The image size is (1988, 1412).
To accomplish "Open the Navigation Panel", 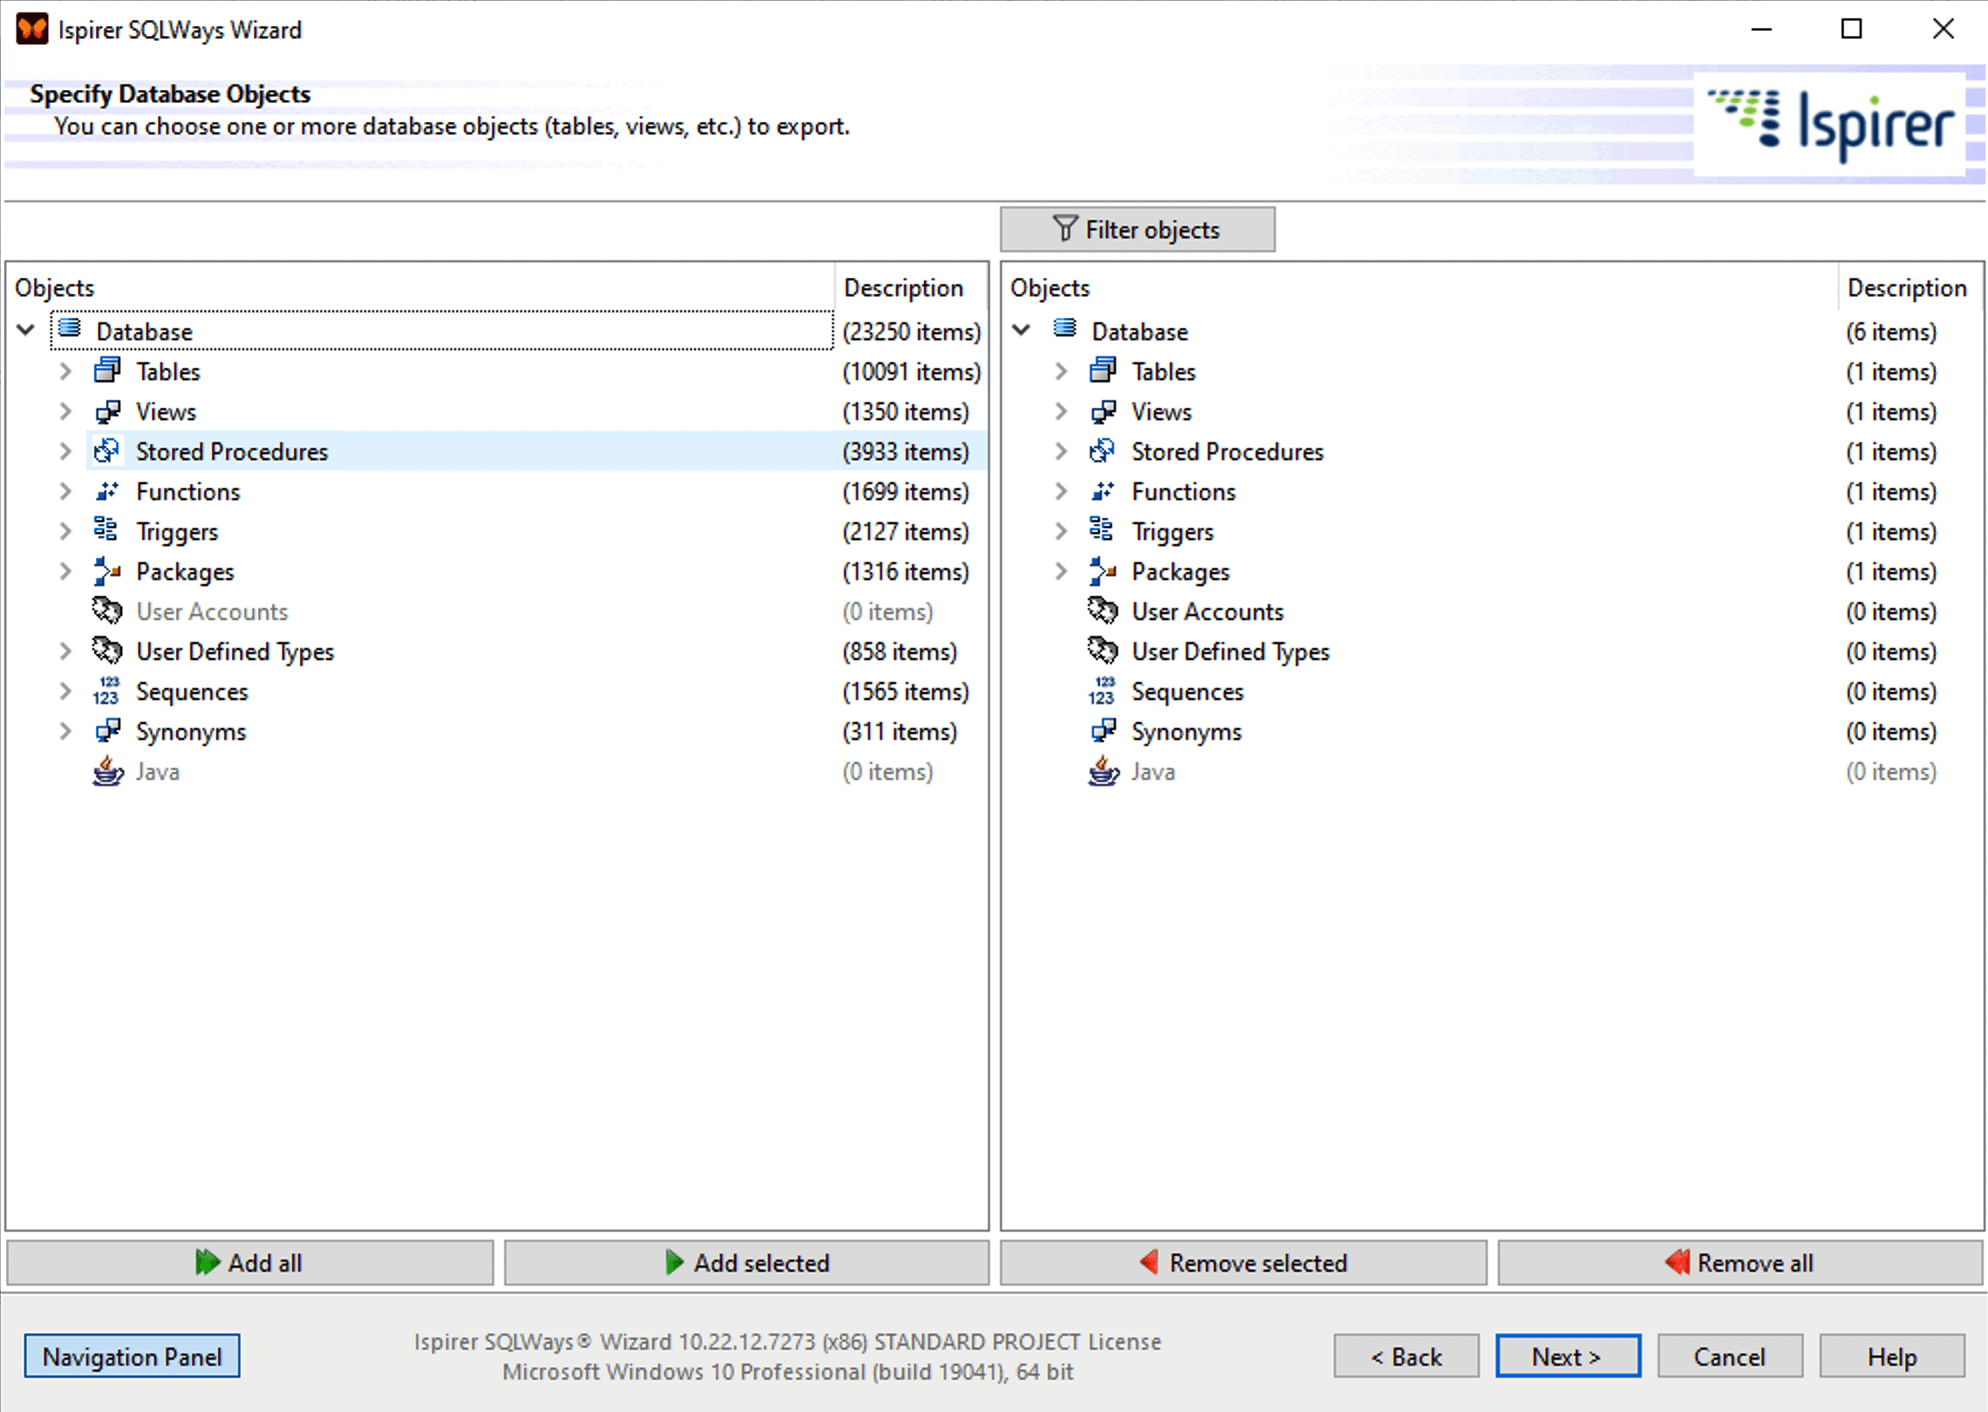I will (x=132, y=1356).
